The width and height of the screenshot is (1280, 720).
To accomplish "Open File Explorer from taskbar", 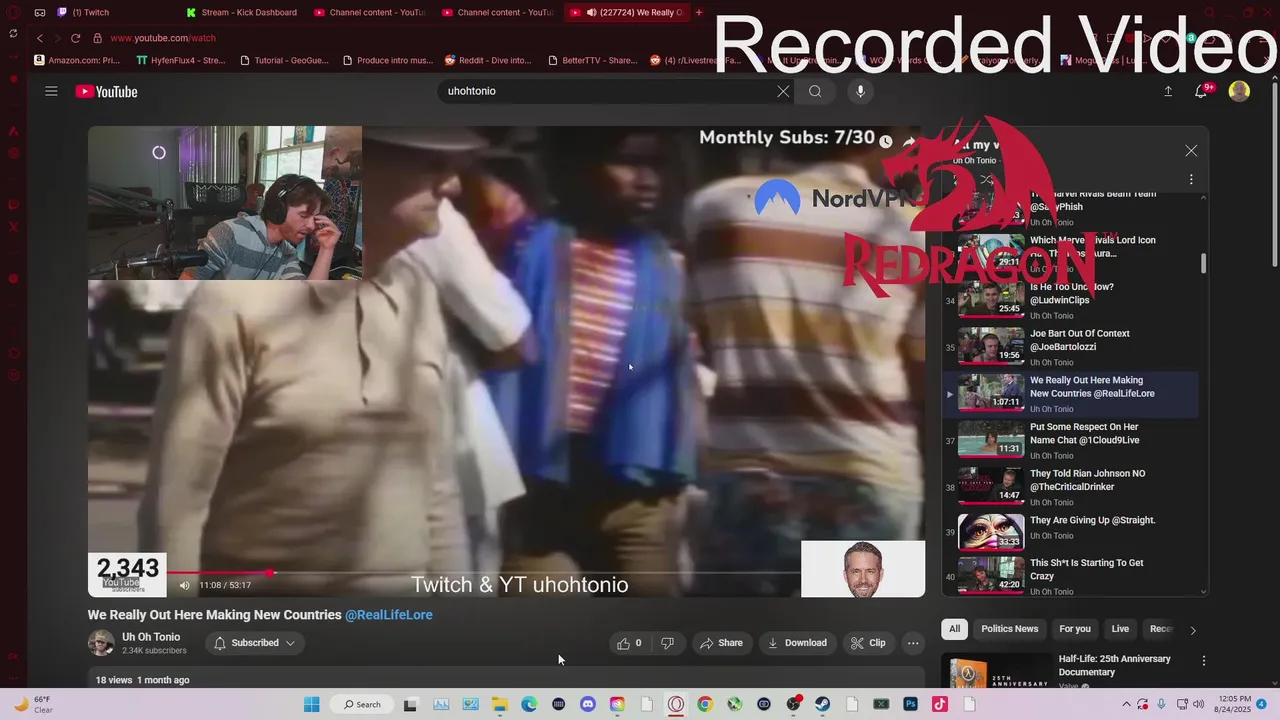I will coord(499,704).
